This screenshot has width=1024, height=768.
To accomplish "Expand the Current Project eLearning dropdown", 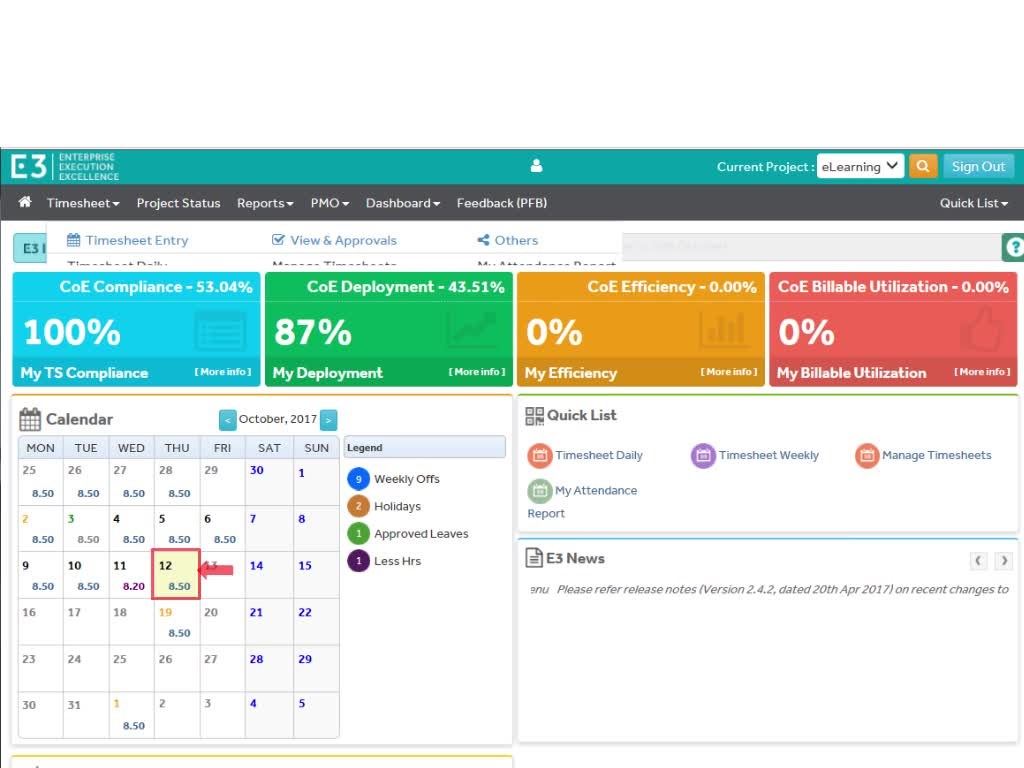I will click(x=860, y=167).
